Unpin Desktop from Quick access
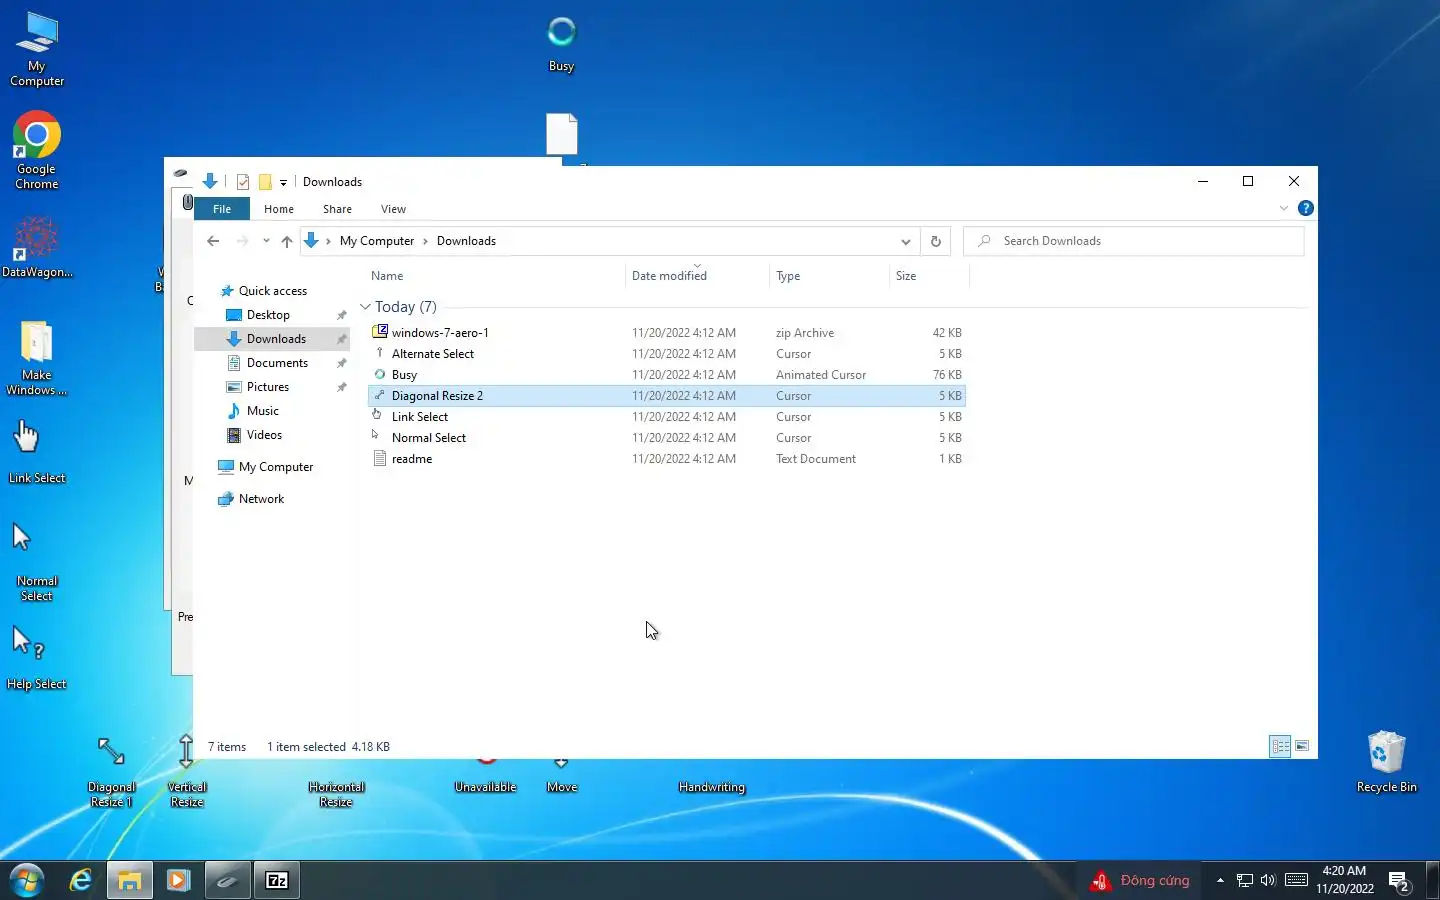The height and width of the screenshot is (900, 1440). [x=342, y=315]
